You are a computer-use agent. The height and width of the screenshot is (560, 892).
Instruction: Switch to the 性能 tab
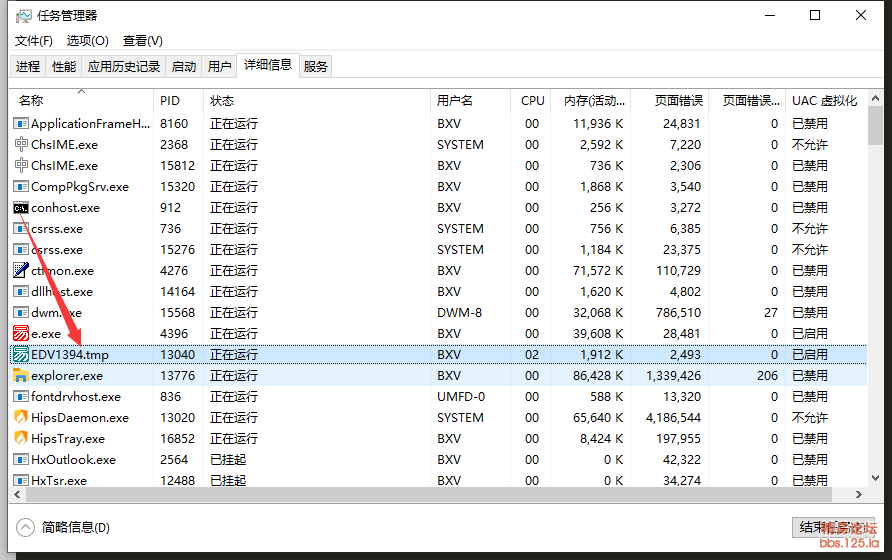tap(64, 67)
